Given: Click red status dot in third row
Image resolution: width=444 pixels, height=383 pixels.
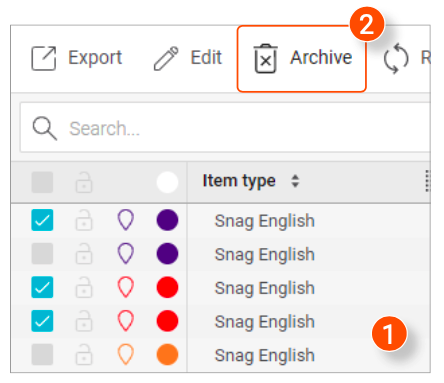Looking at the screenshot, I should point(167,287).
